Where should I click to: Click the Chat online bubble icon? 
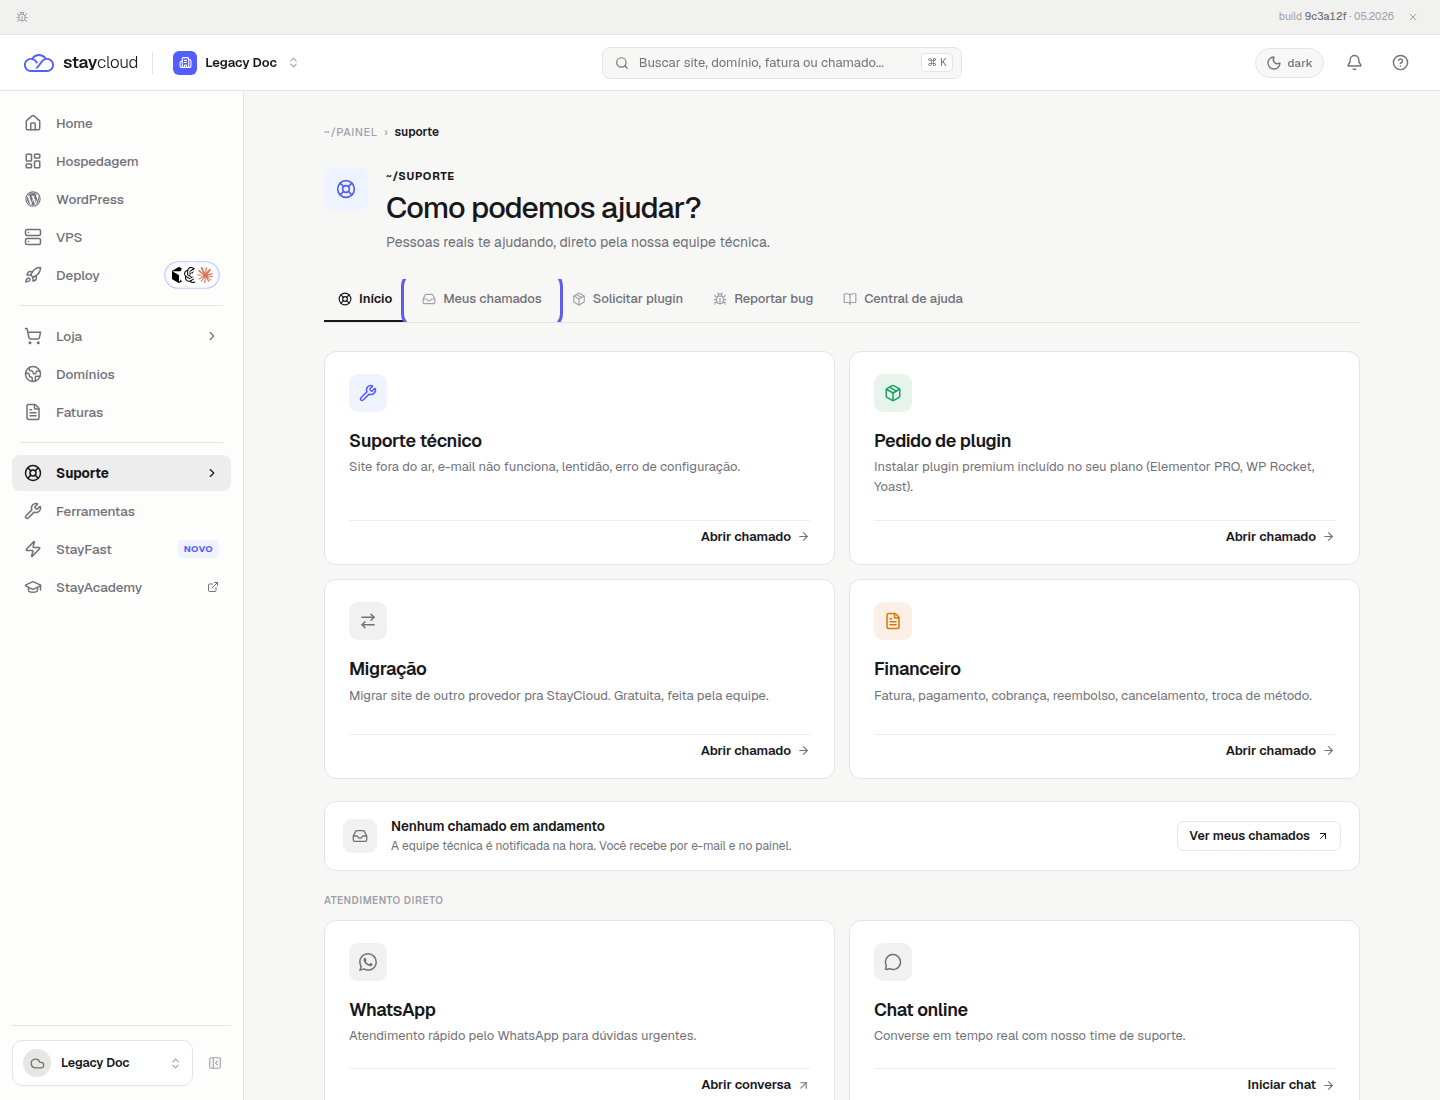[x=893, y=962]
